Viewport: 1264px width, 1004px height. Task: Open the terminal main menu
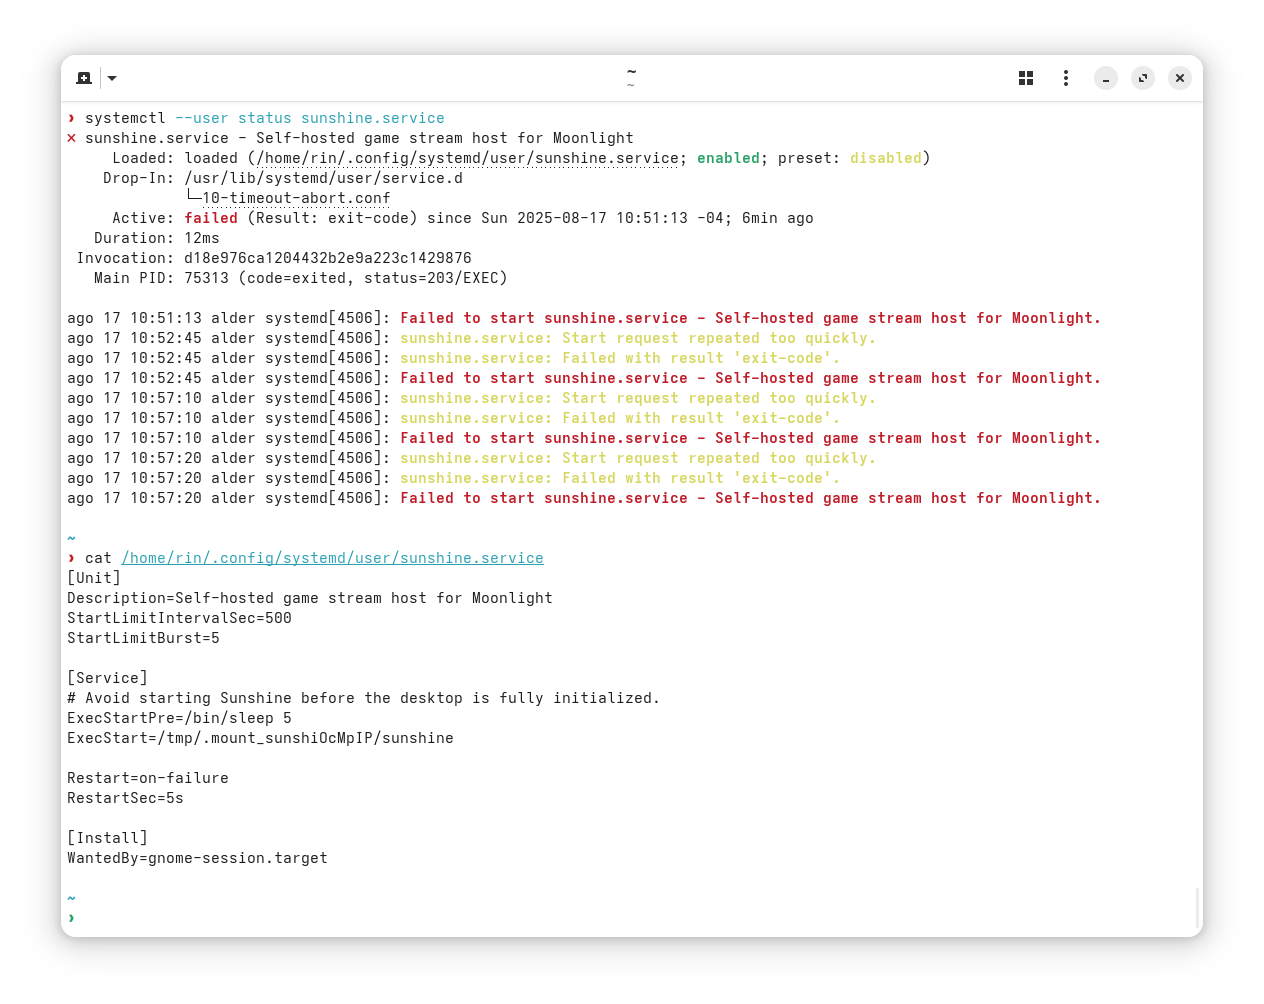click(x=1066, y=78)
